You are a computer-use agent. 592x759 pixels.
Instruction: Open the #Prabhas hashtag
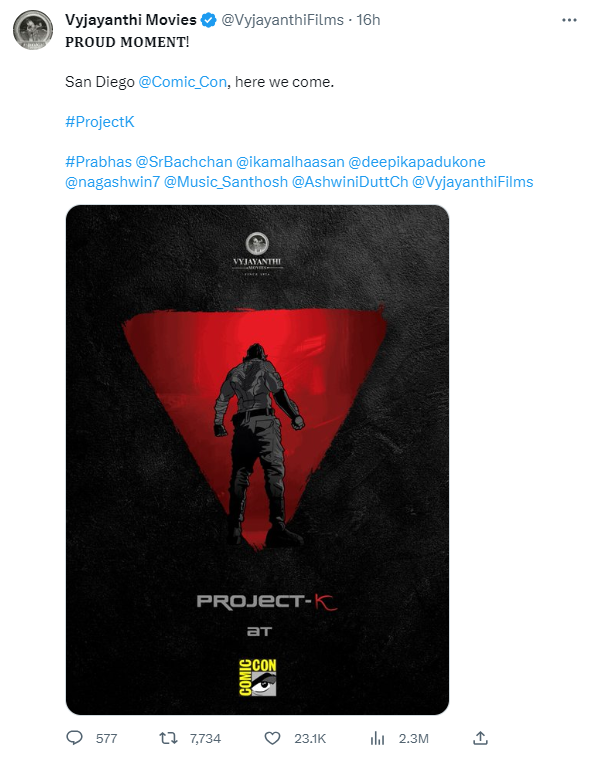tap(99, 162)
